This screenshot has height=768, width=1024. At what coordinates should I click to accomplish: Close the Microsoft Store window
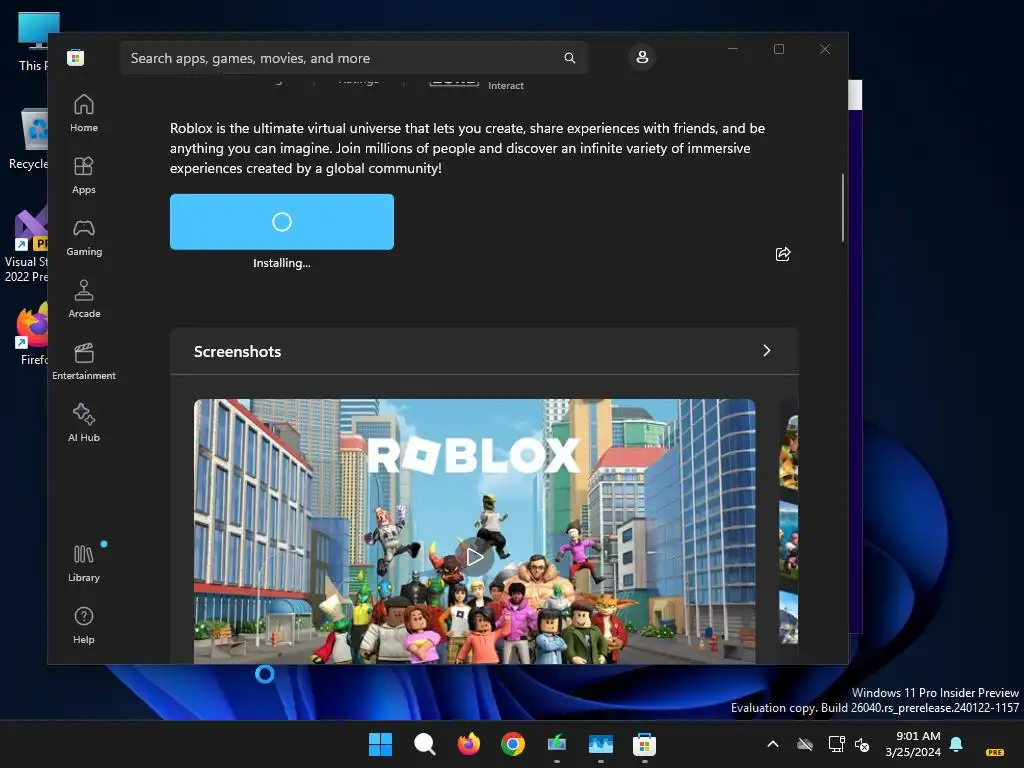click(x=825, y=49)
